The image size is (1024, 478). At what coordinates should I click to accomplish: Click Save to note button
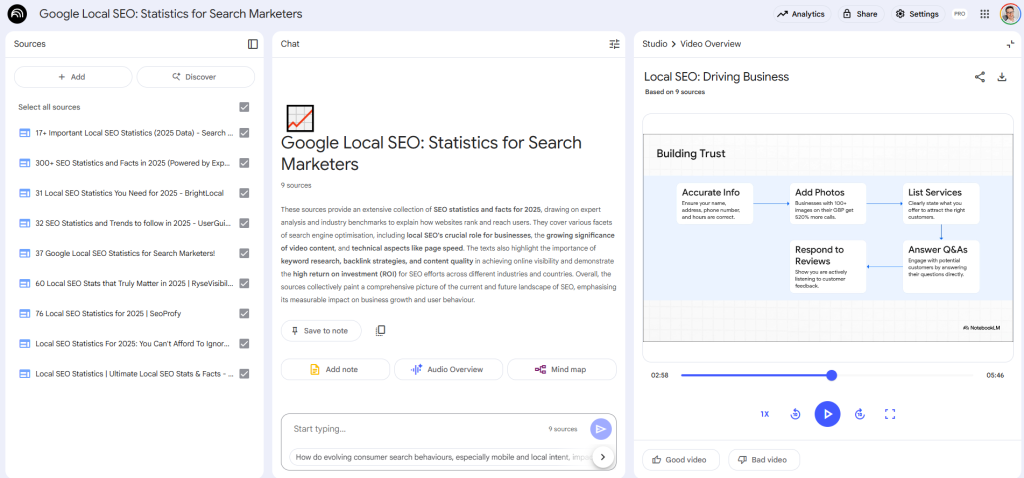click(321, 330)
